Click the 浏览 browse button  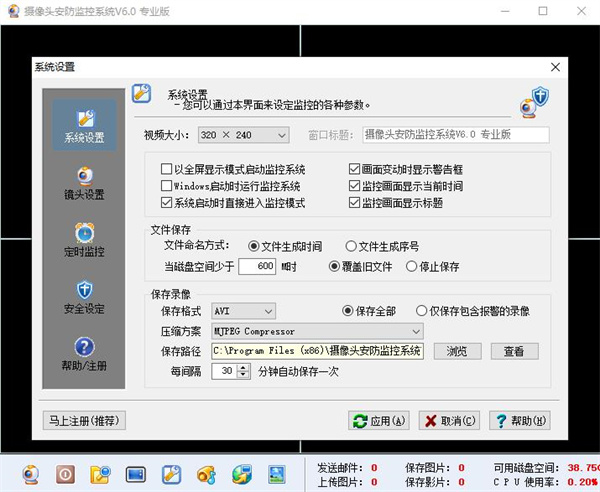coord(457,351)
